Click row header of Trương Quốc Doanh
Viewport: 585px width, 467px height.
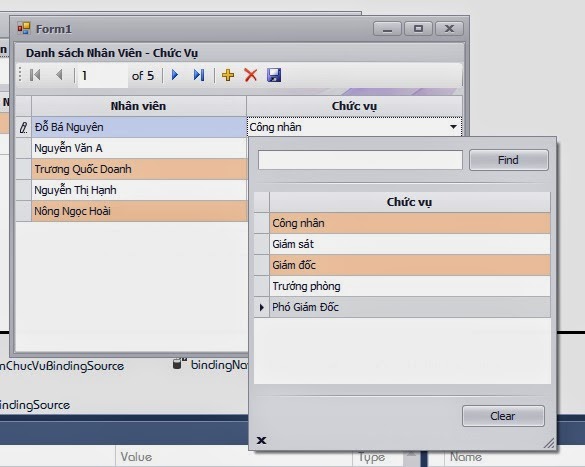[24, 169]
